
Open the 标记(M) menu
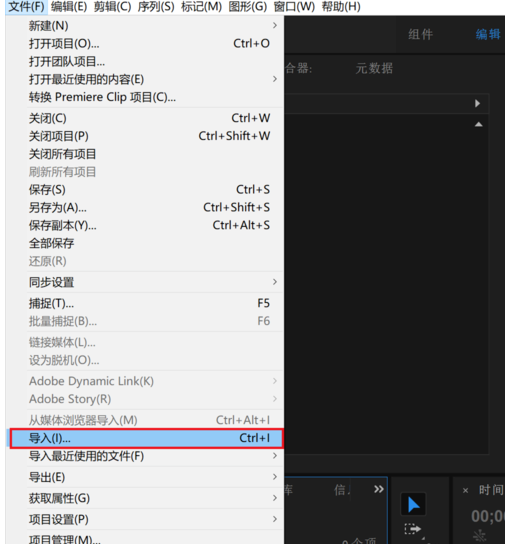point(201,7)
